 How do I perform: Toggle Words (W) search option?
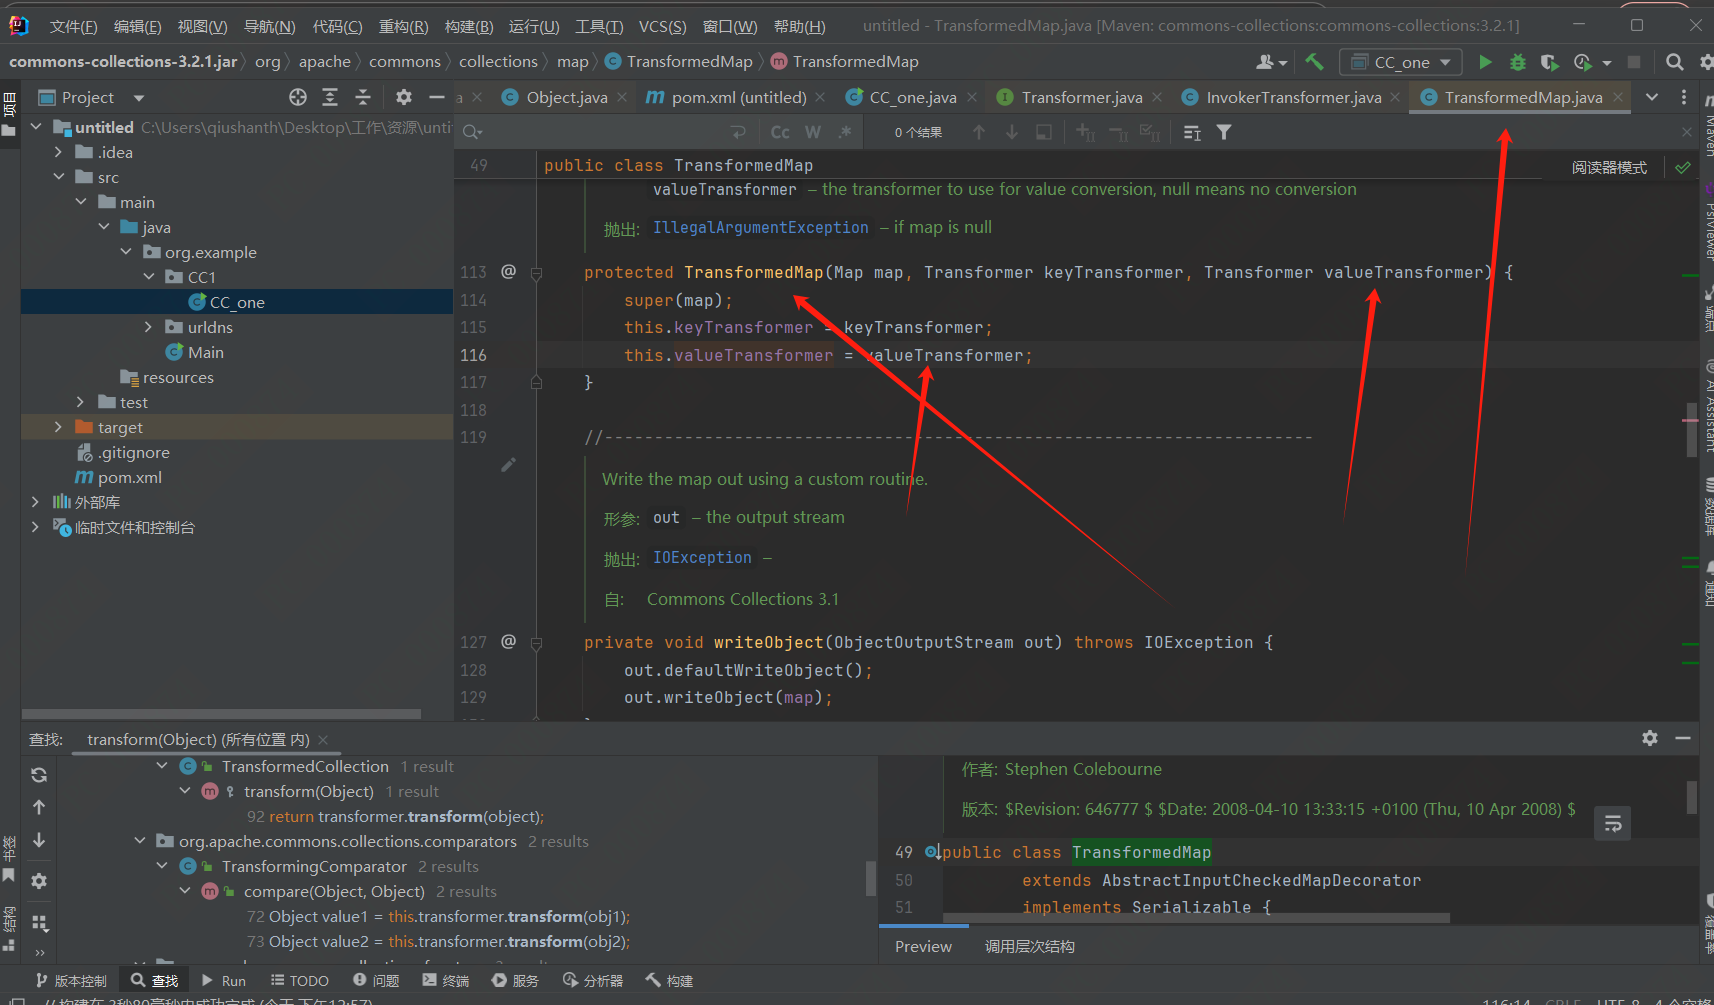(813, 132)
